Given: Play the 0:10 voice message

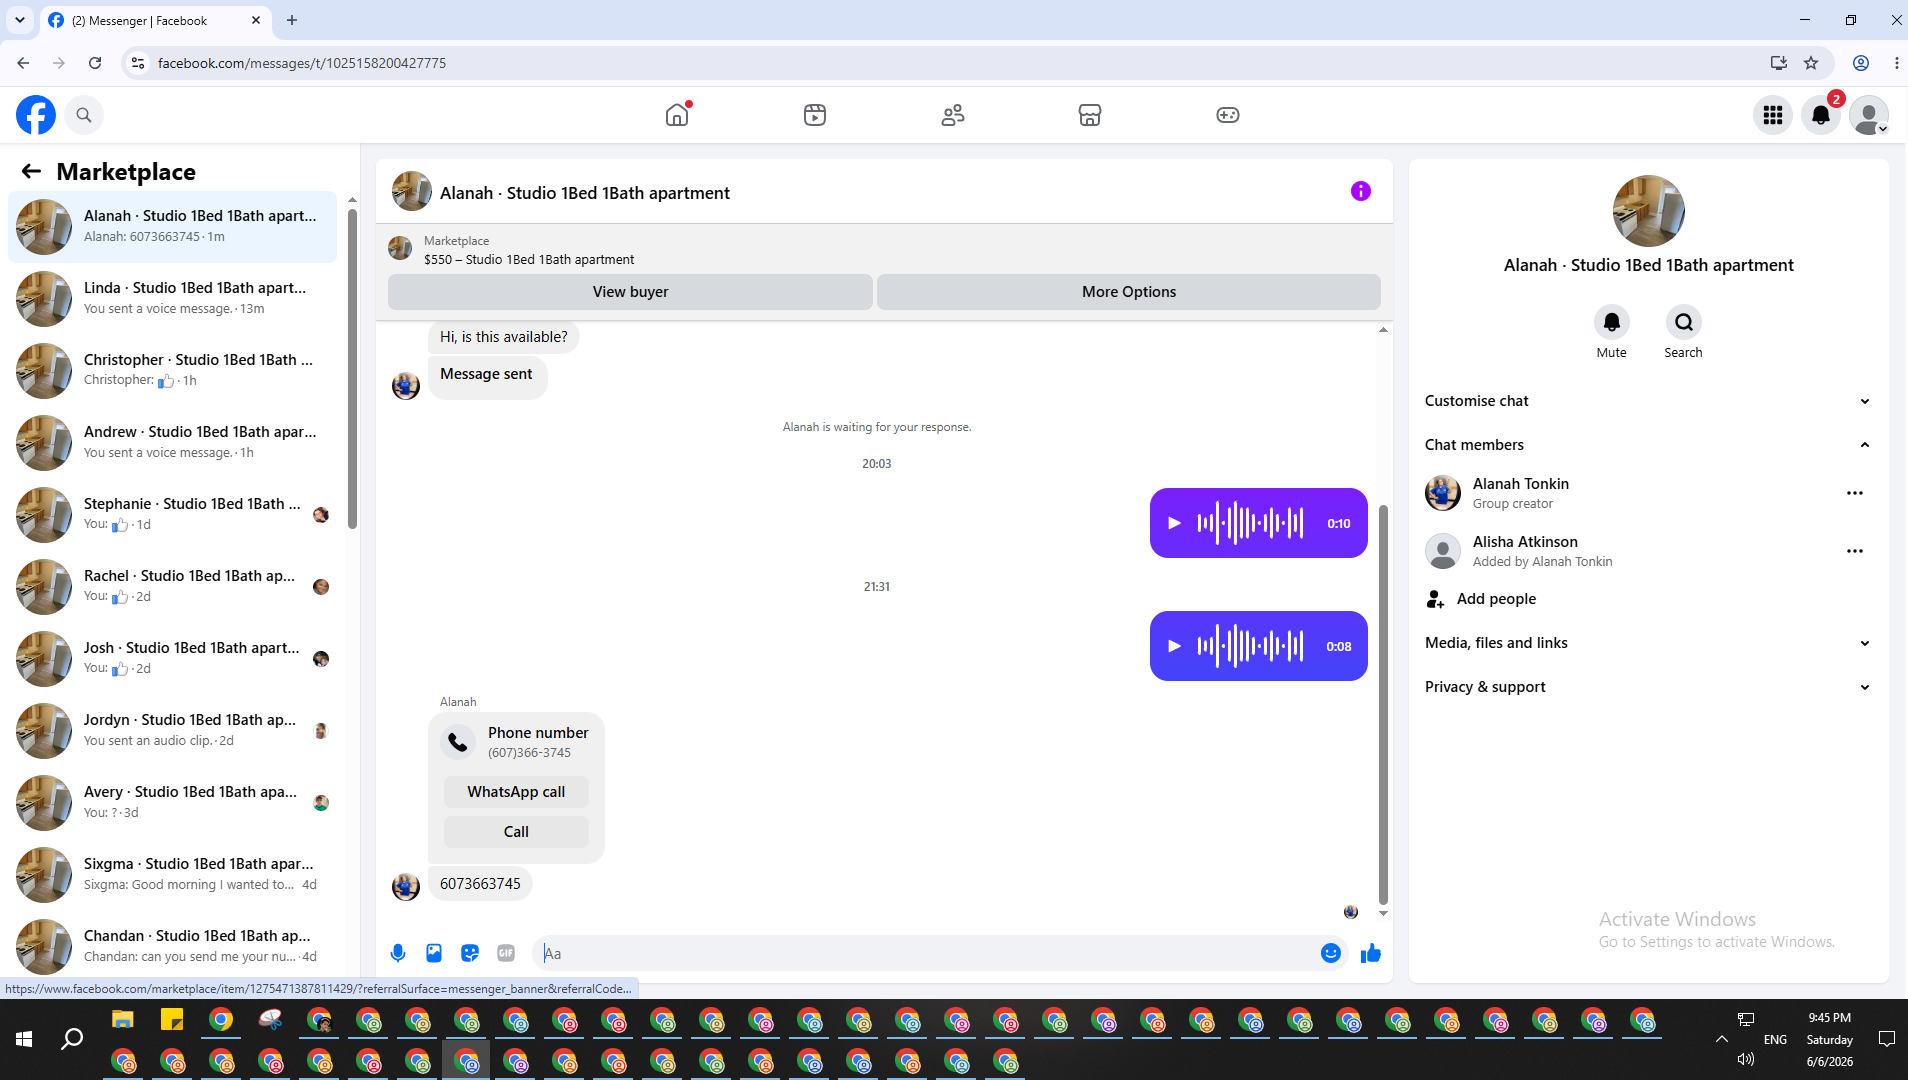Looking at the screenshot, I should pos(1175,523).
